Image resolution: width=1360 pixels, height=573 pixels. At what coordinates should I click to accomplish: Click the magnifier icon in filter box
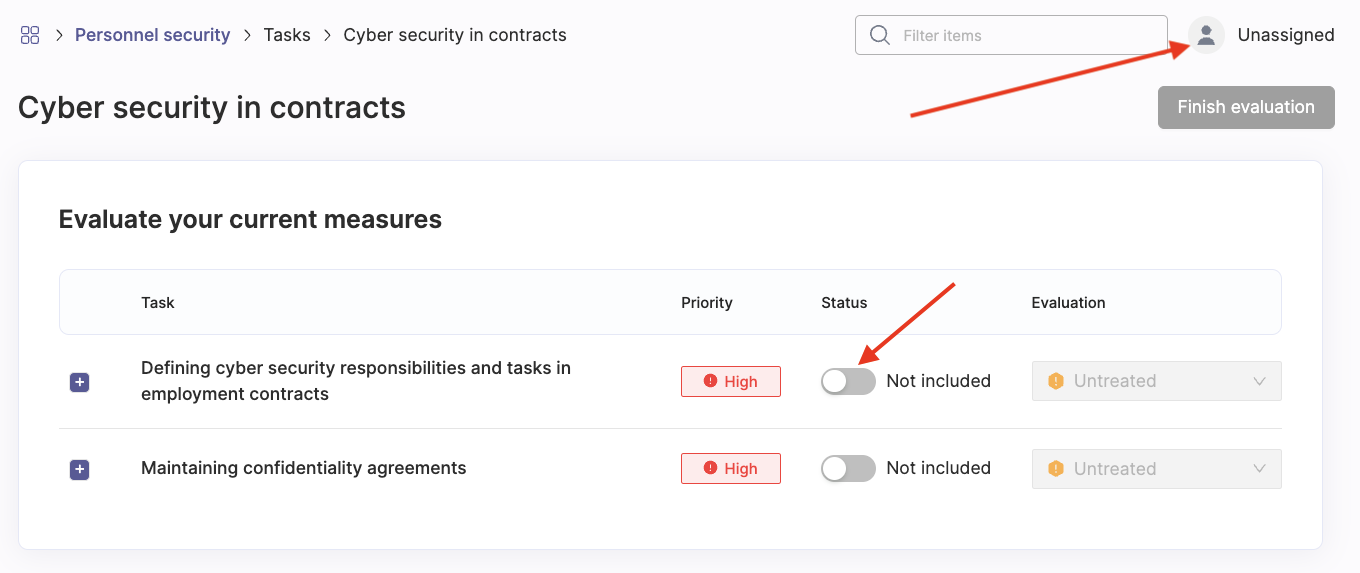[x=880, y=35]
